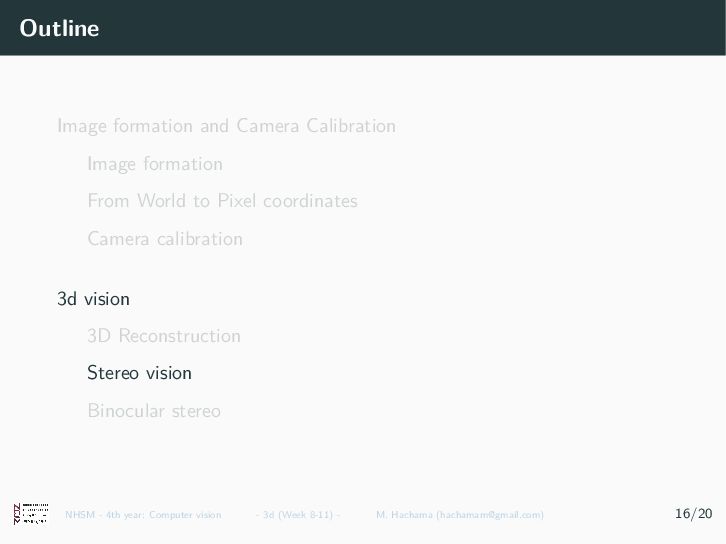Viewport: 726px width, 544px height.
Task: Select the '3d (Week 8-11)' footer label
Action: [x=298, y=515]
